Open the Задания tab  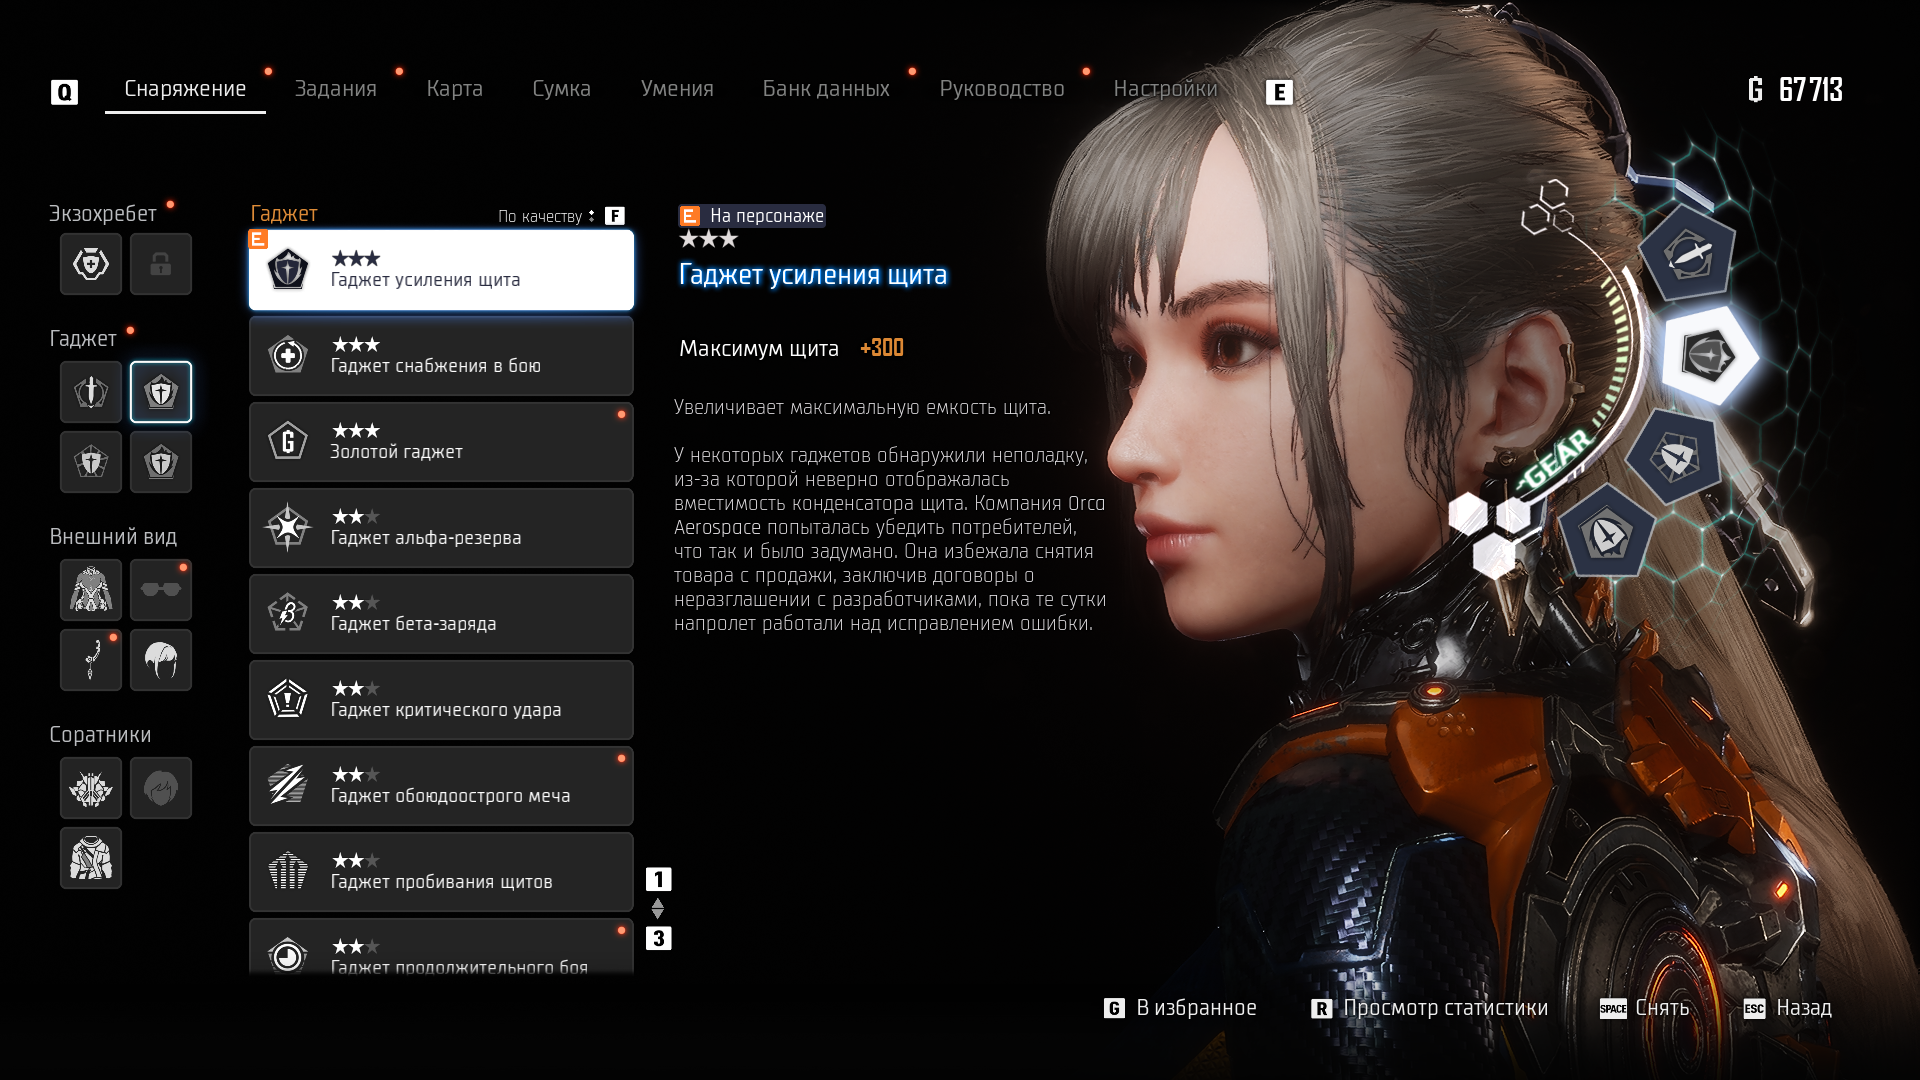[x=335, y=89]
